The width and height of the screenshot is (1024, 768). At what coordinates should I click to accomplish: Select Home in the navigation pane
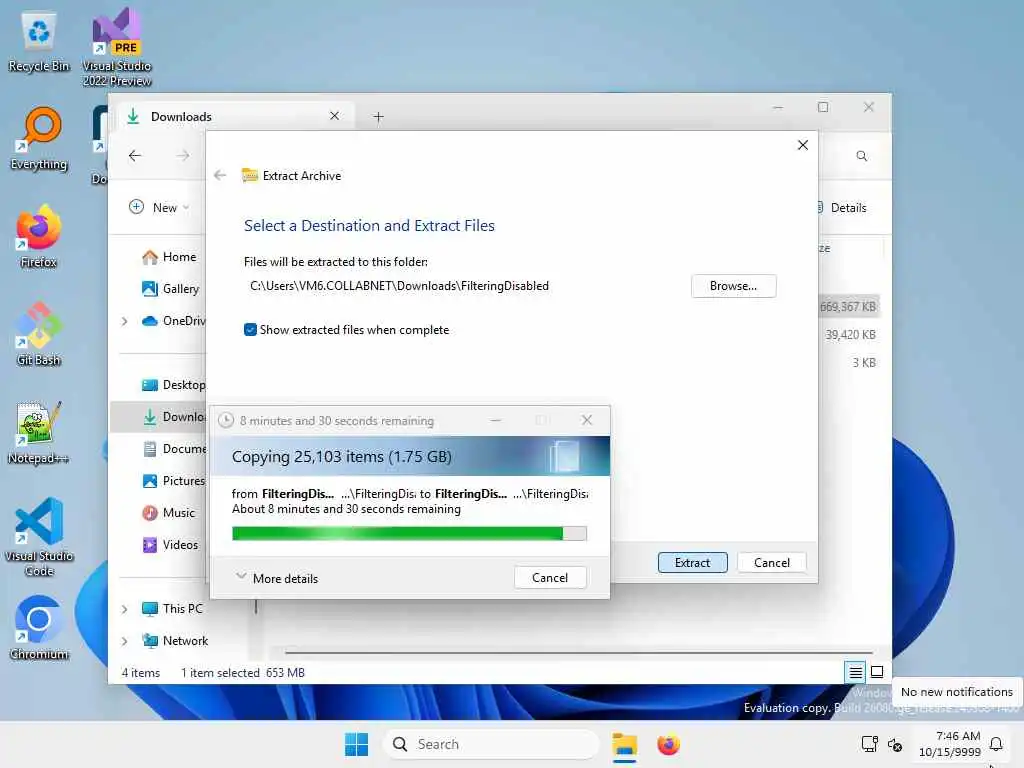click(169, 257)
